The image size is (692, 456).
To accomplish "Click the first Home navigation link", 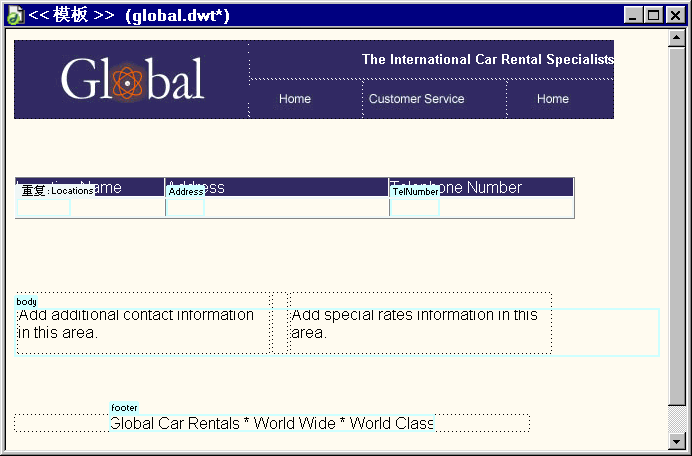I will point(295,98).
